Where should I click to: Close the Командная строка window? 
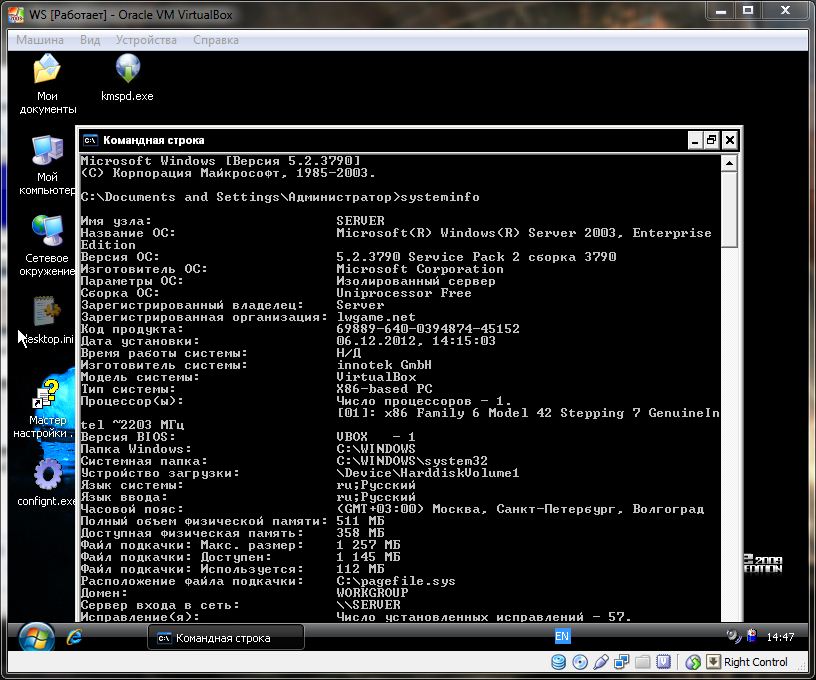[730, 140]
